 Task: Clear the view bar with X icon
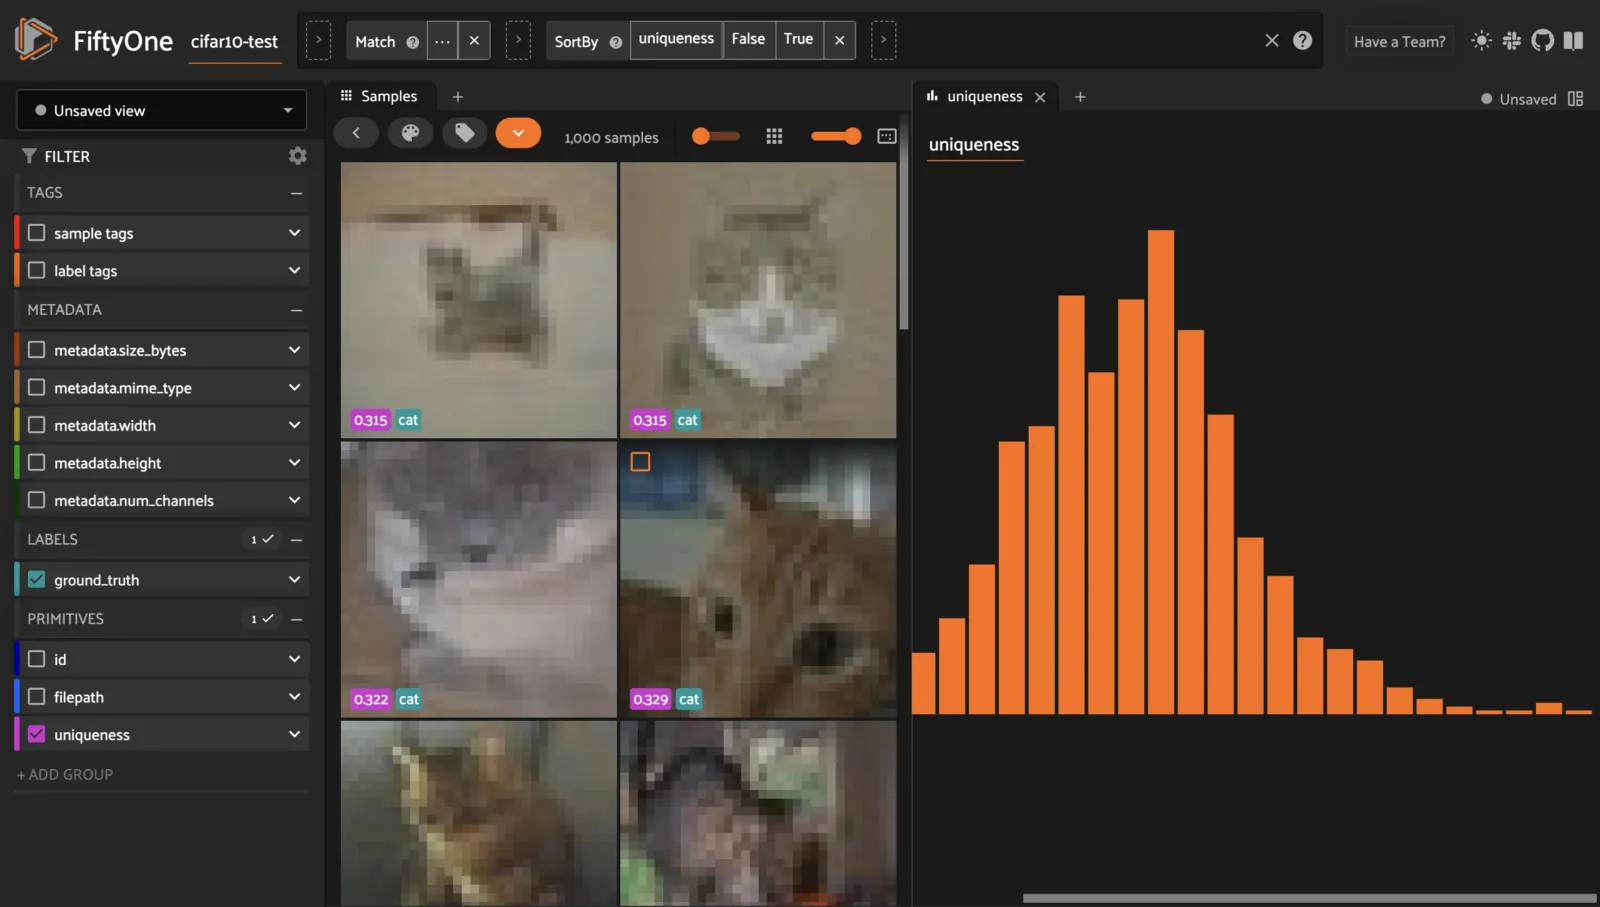click(x=1272, y=40)
